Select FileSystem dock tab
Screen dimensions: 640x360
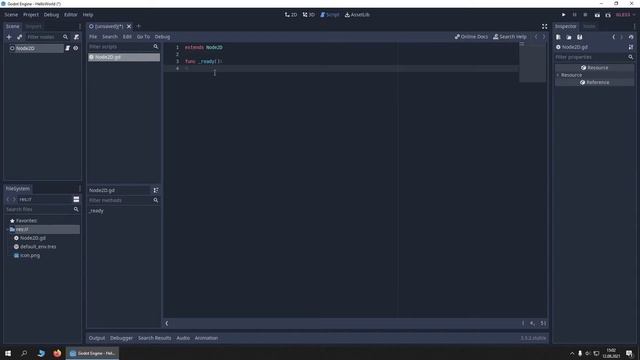(x=18, y=189)
